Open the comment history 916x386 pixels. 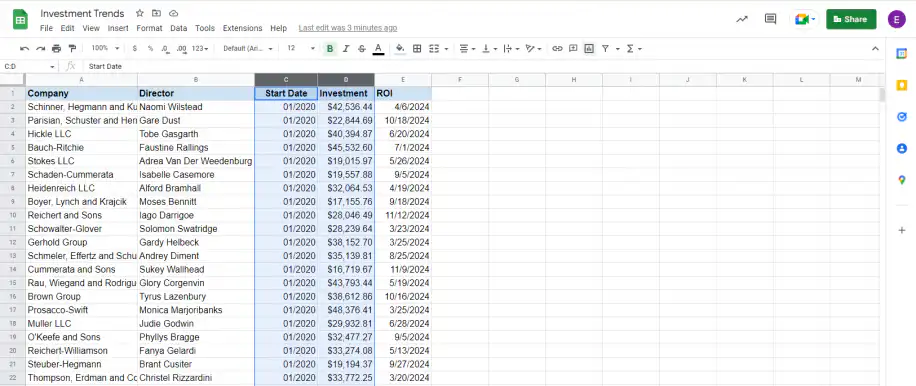coord(771,19)
